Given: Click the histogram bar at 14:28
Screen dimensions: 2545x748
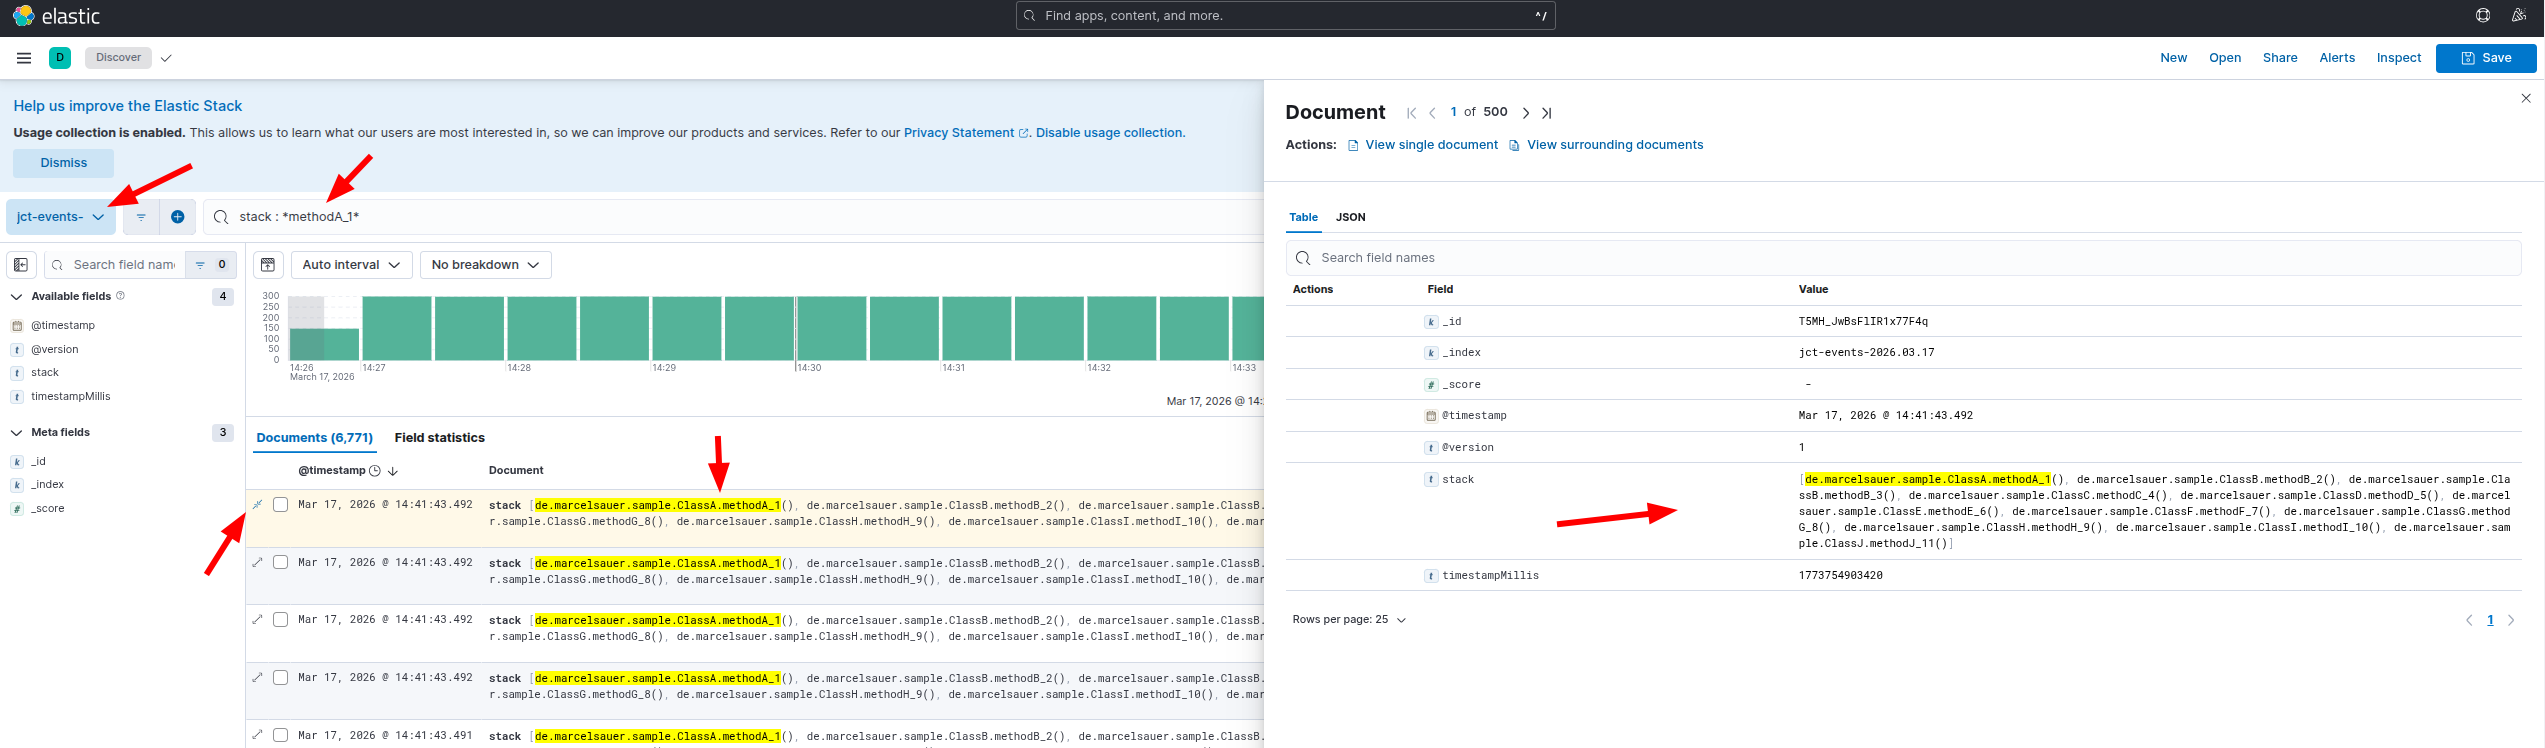Looking at the screenshot, I should pos(542,328).
